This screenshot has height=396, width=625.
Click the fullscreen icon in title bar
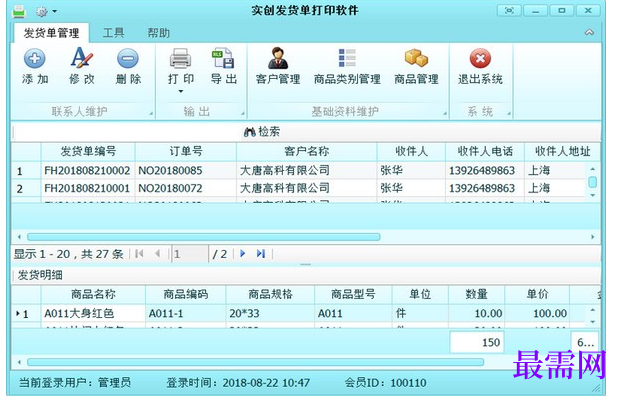pos(509,11)
